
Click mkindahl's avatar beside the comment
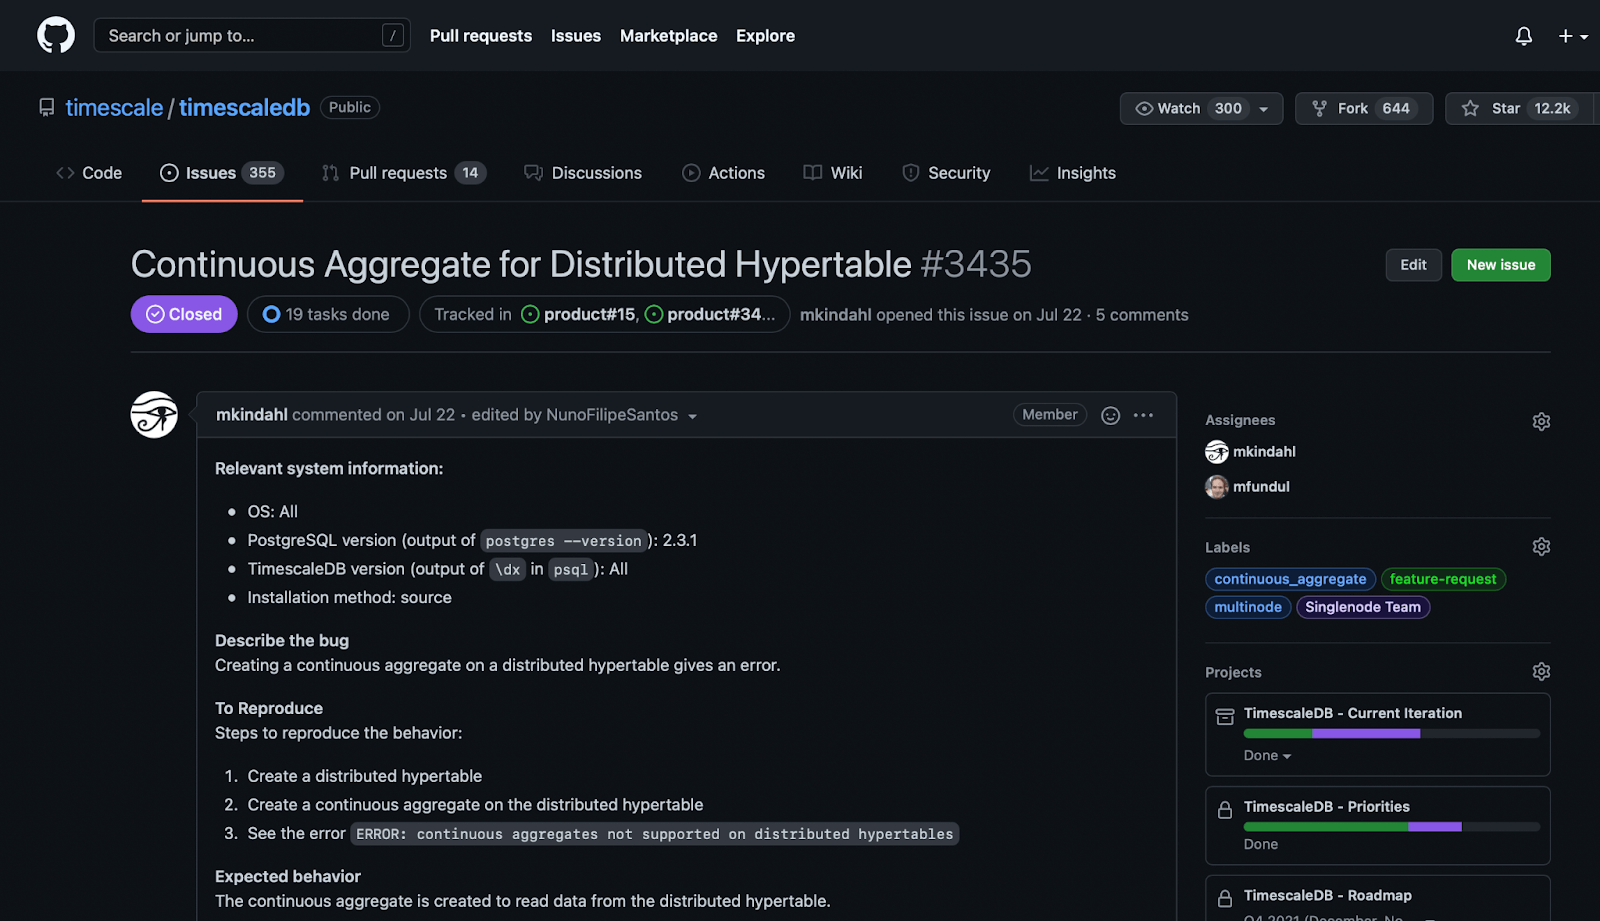point(154,415)
